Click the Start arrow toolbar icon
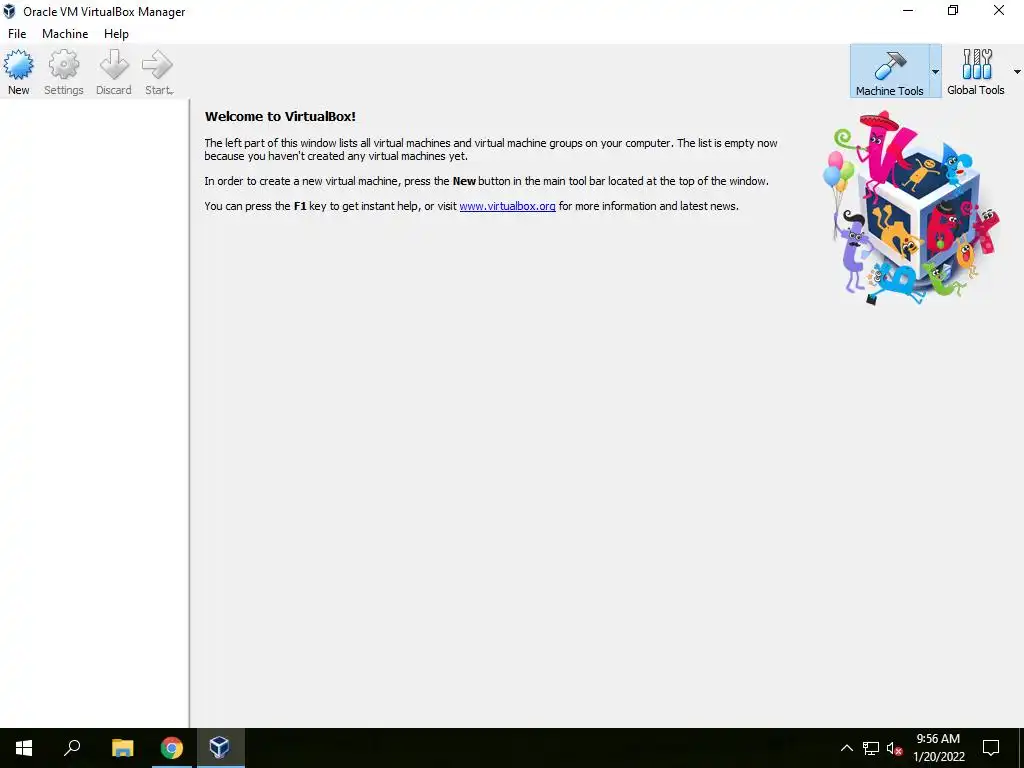This screenshot has height=768, width=1024. [x=158, y=72]
